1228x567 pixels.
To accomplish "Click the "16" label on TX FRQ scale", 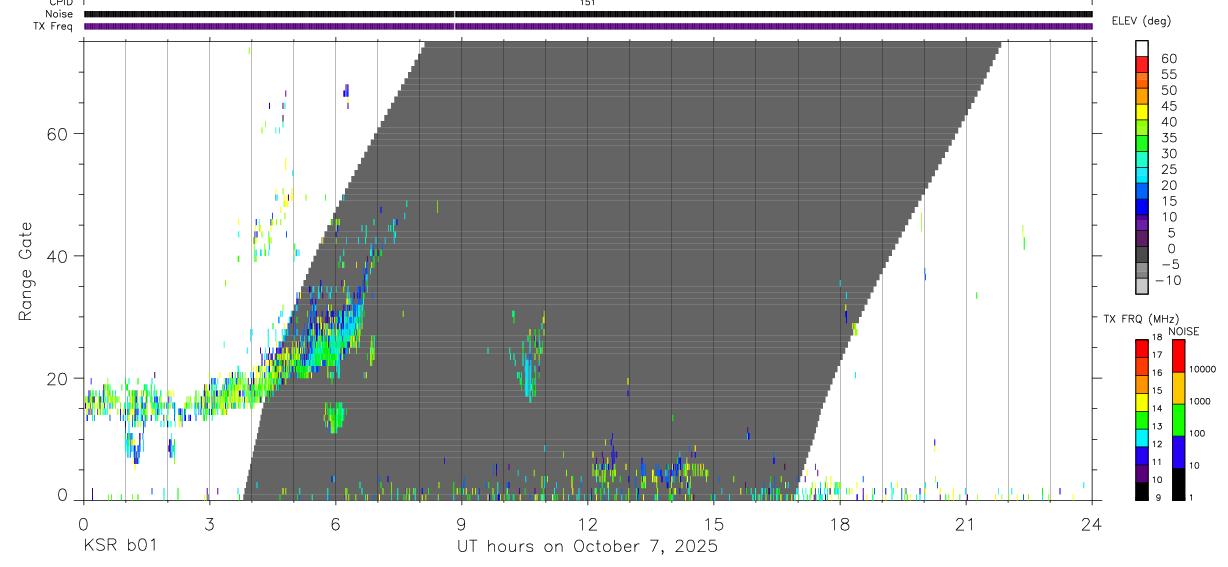I will coord(1159,373).
